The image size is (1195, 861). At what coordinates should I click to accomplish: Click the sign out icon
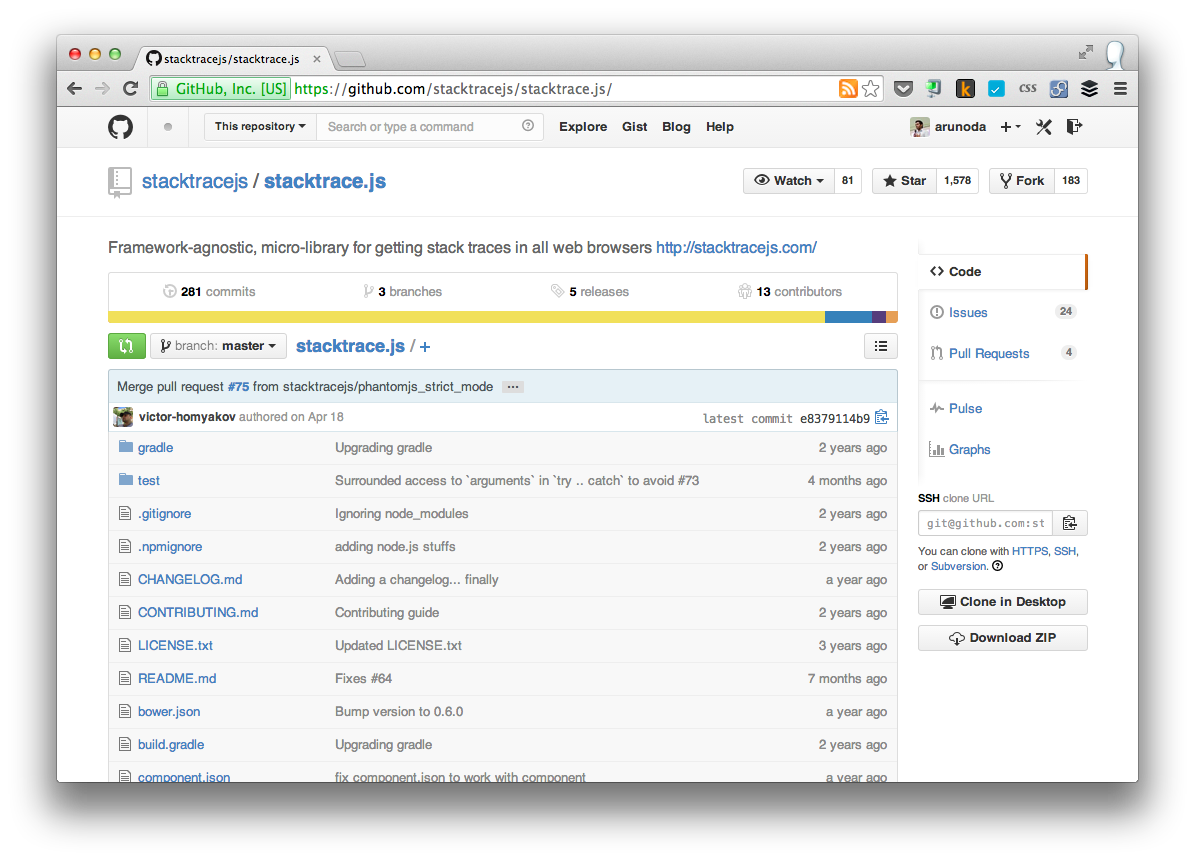(x=1074, y=126)
